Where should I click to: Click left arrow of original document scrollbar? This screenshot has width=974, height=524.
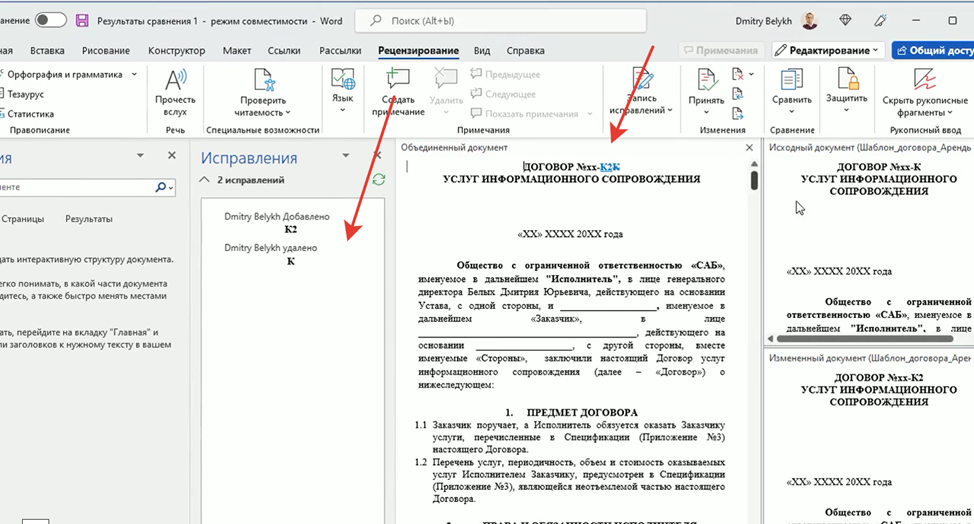(x=771, y=339)
